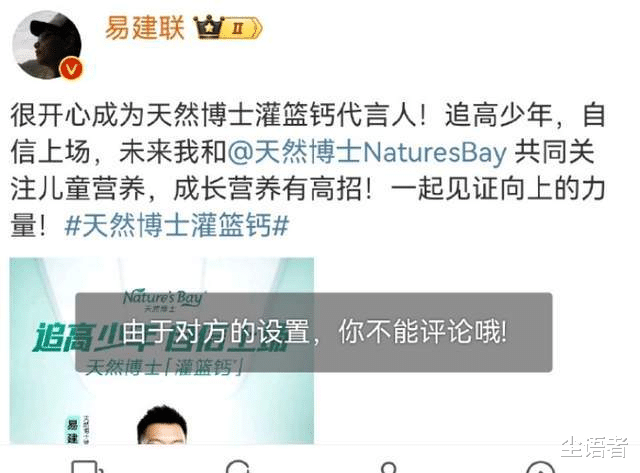
Task: Tap the gold crown membership icon
Action: [x=209, y=27]
